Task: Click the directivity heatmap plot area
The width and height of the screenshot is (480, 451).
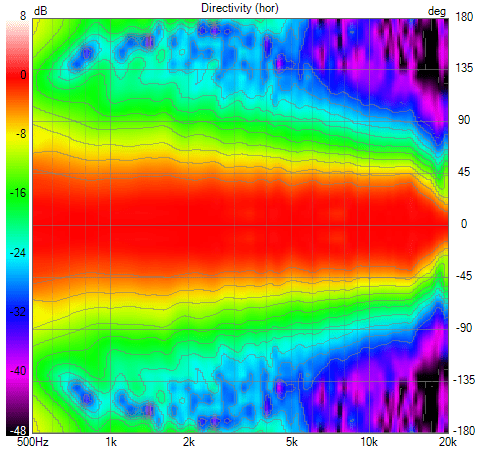Action: coord(240,226)
